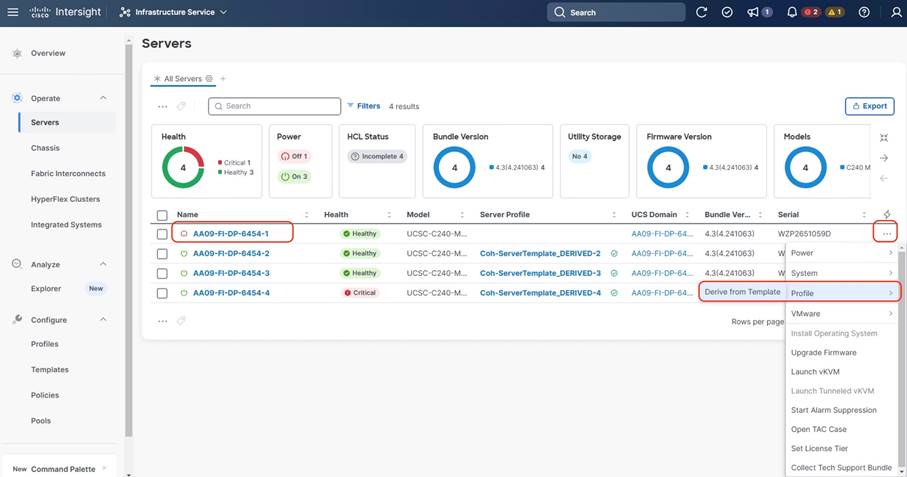
Task: Click the refresh icon in top bar
Action: pyautogui.click(x=701, y=12)
